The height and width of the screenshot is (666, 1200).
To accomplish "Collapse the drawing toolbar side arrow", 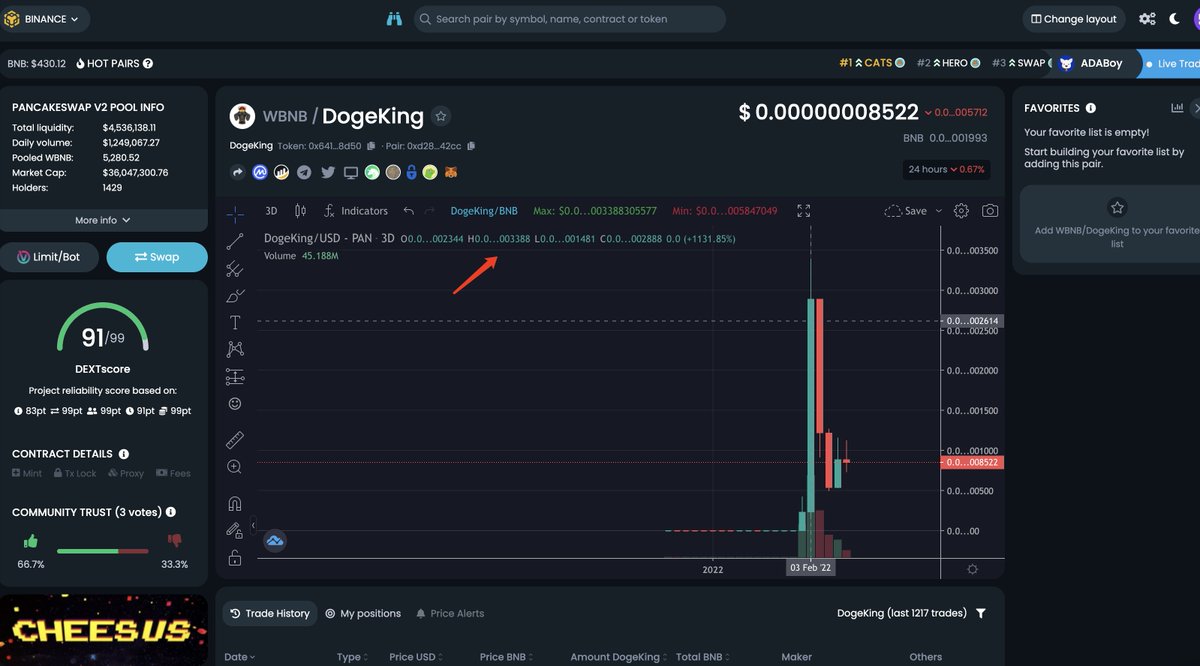I will tap(253, 525).
